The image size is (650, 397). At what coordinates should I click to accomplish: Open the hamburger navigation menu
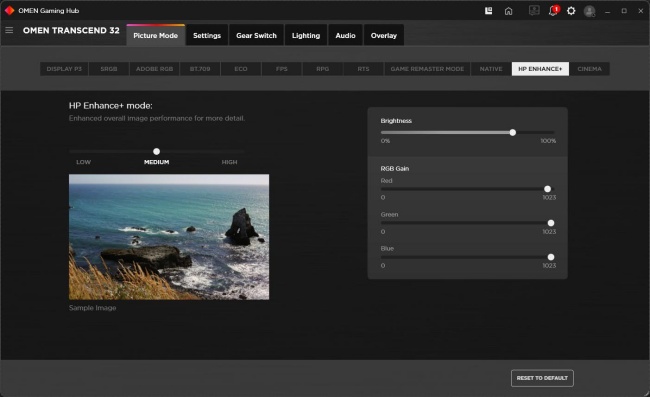pyautogui.click(x=9, y=30)
